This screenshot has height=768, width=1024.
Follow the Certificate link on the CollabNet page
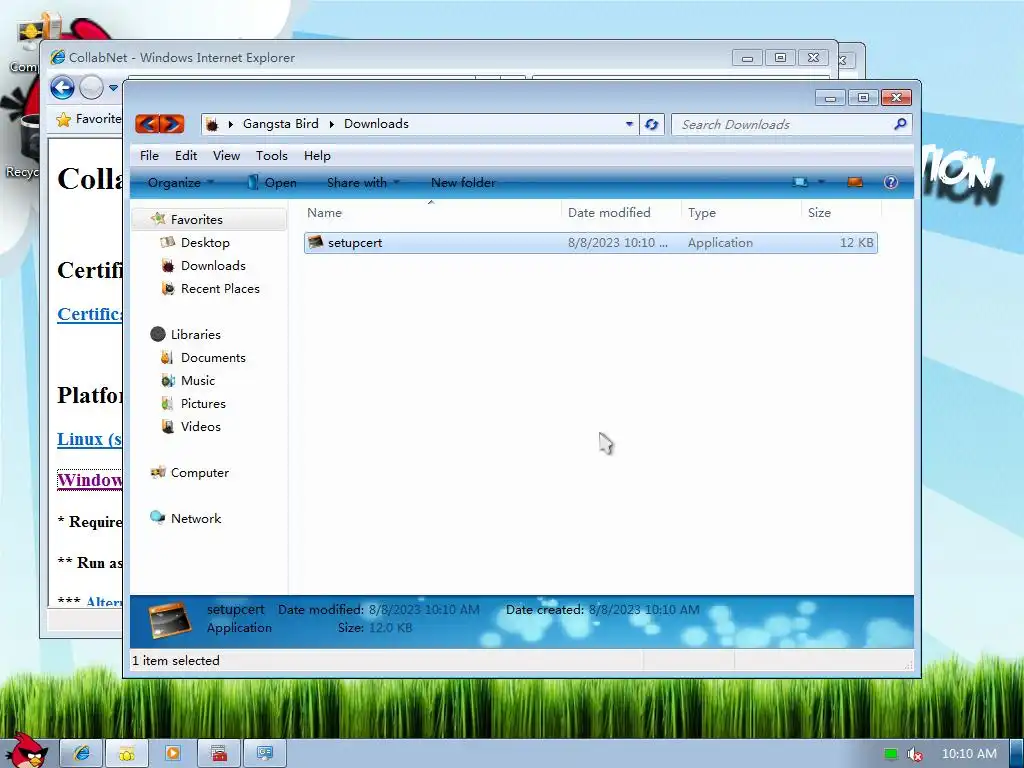[89, 314]
